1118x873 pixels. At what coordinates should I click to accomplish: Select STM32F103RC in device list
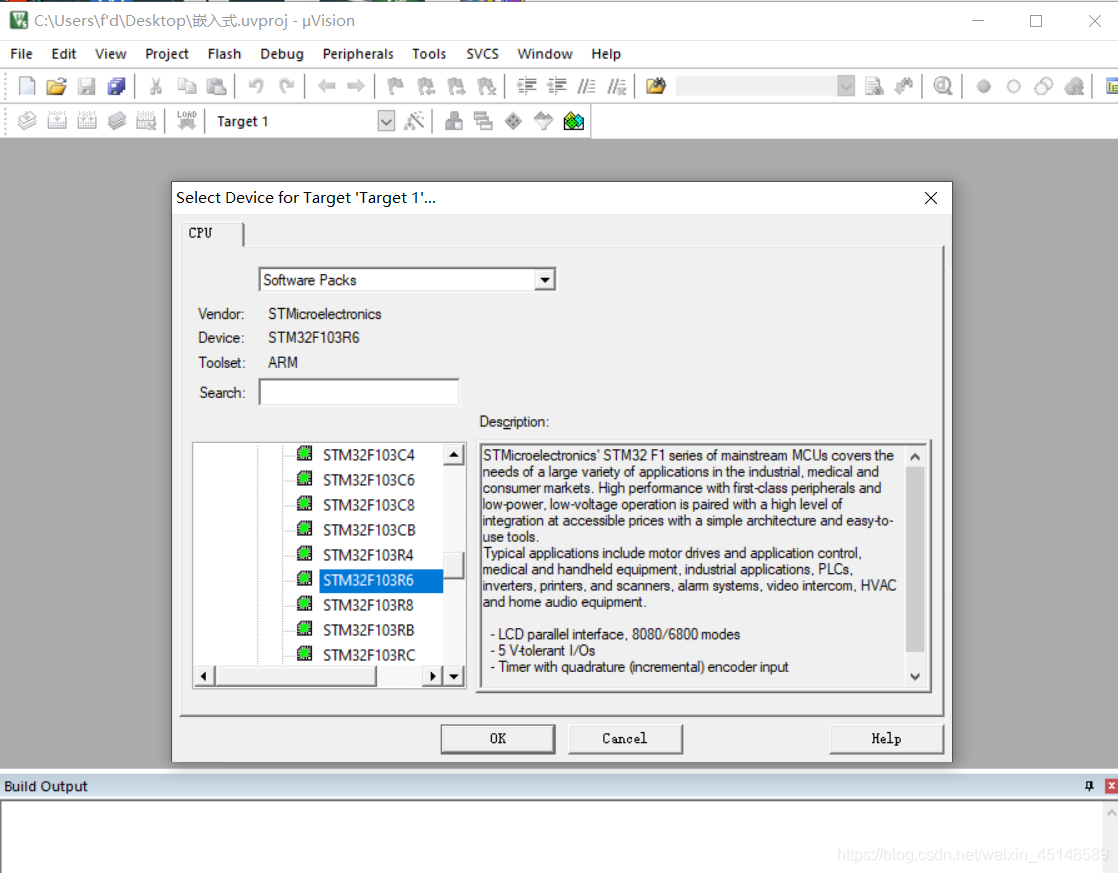pyautogui.click(x=368, y=655)
